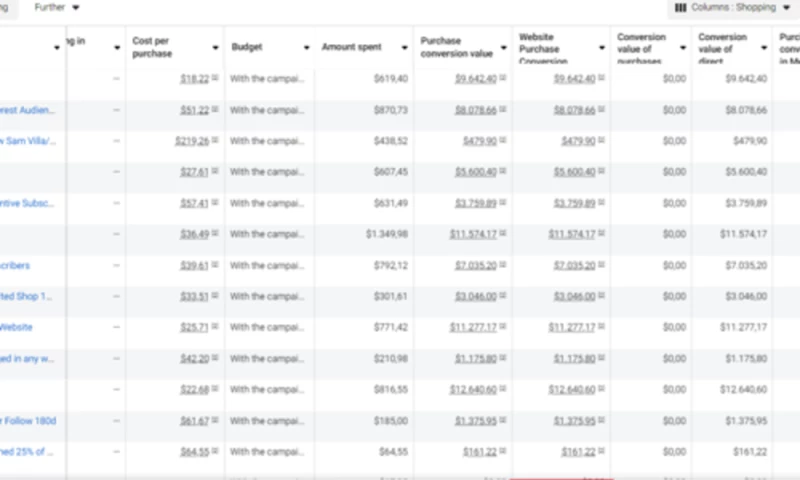Open Purchase conversion value sort arrow

pos(504,47)
